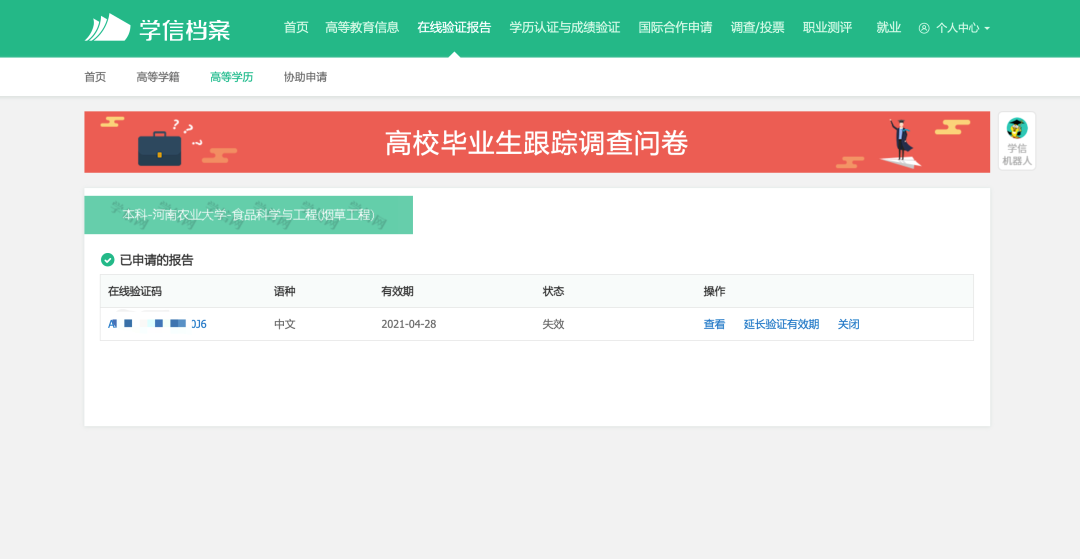Click 关闭 to close the report

coord(849,324)
